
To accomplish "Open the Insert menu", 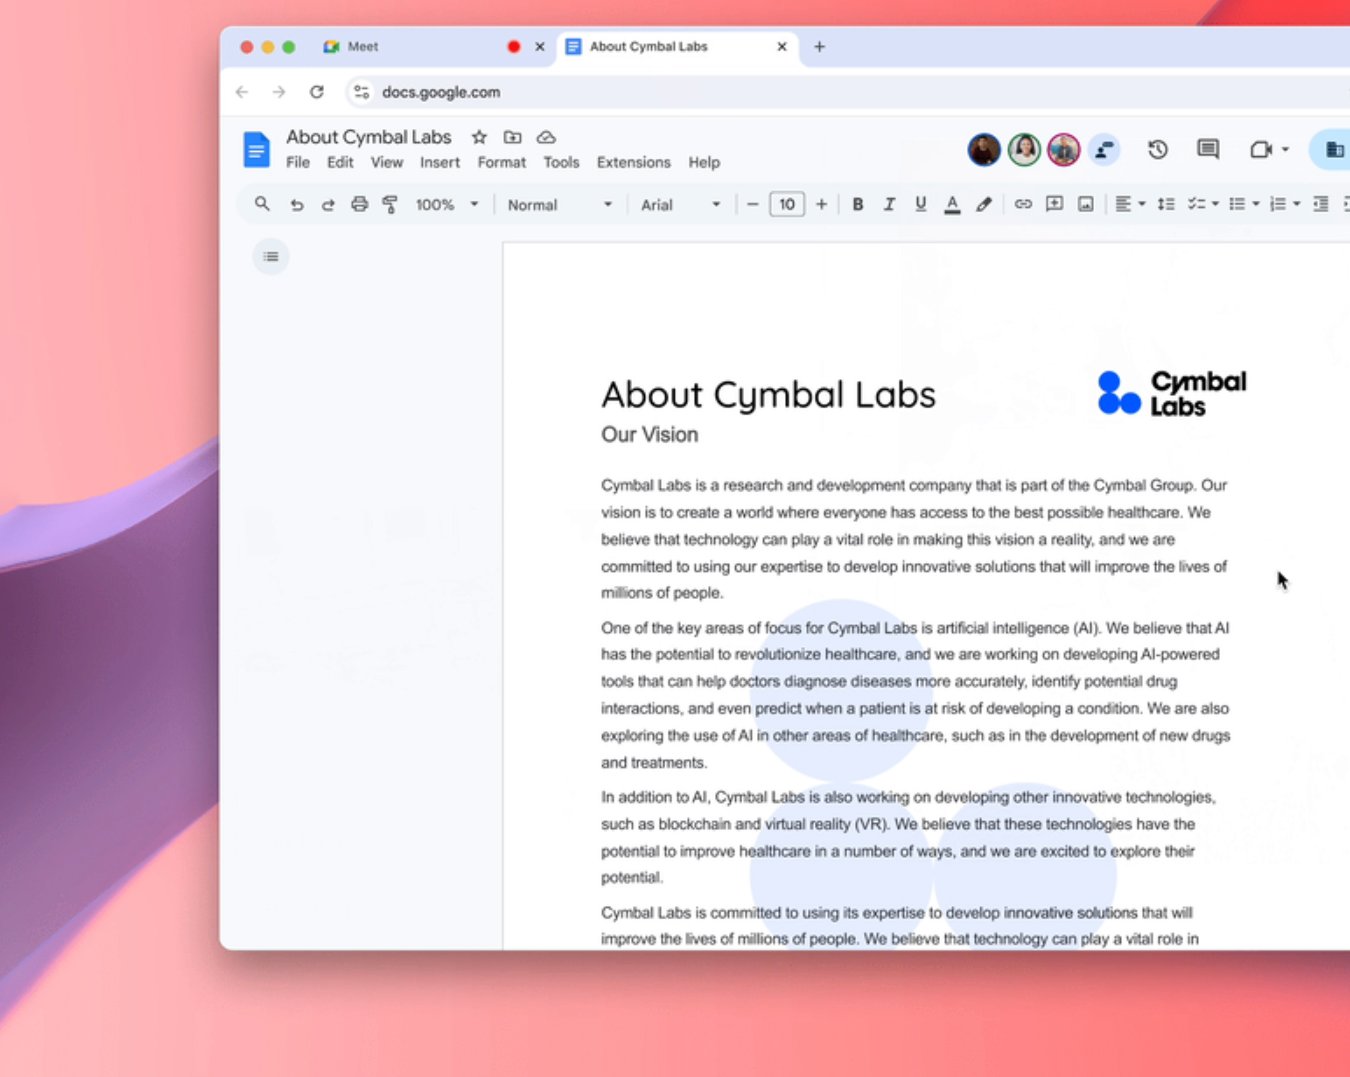I will (x=440, y=162).
